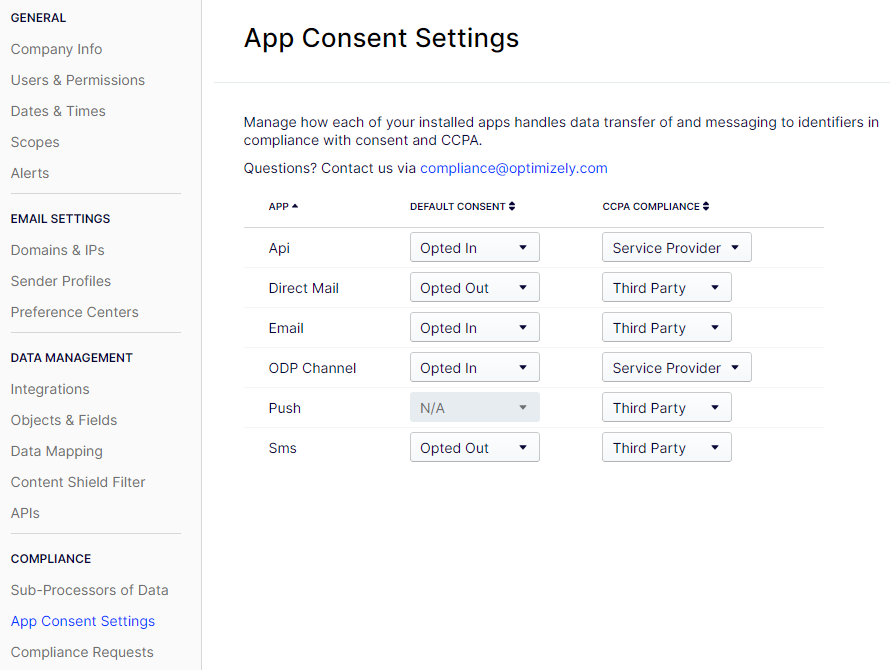Screen dimensions: 890x670
Task: Open Sub-Processors of Data page
Action: pyautogui.click(x=90, y=591)
